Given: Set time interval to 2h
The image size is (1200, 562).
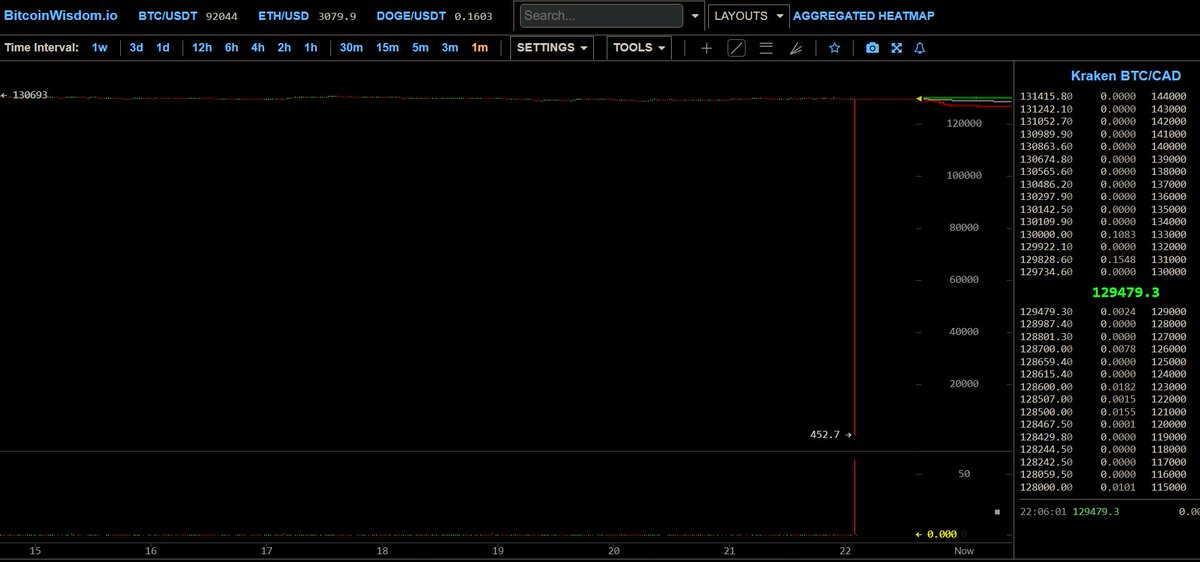Looking at the screenshot, I should pos(284,48).
